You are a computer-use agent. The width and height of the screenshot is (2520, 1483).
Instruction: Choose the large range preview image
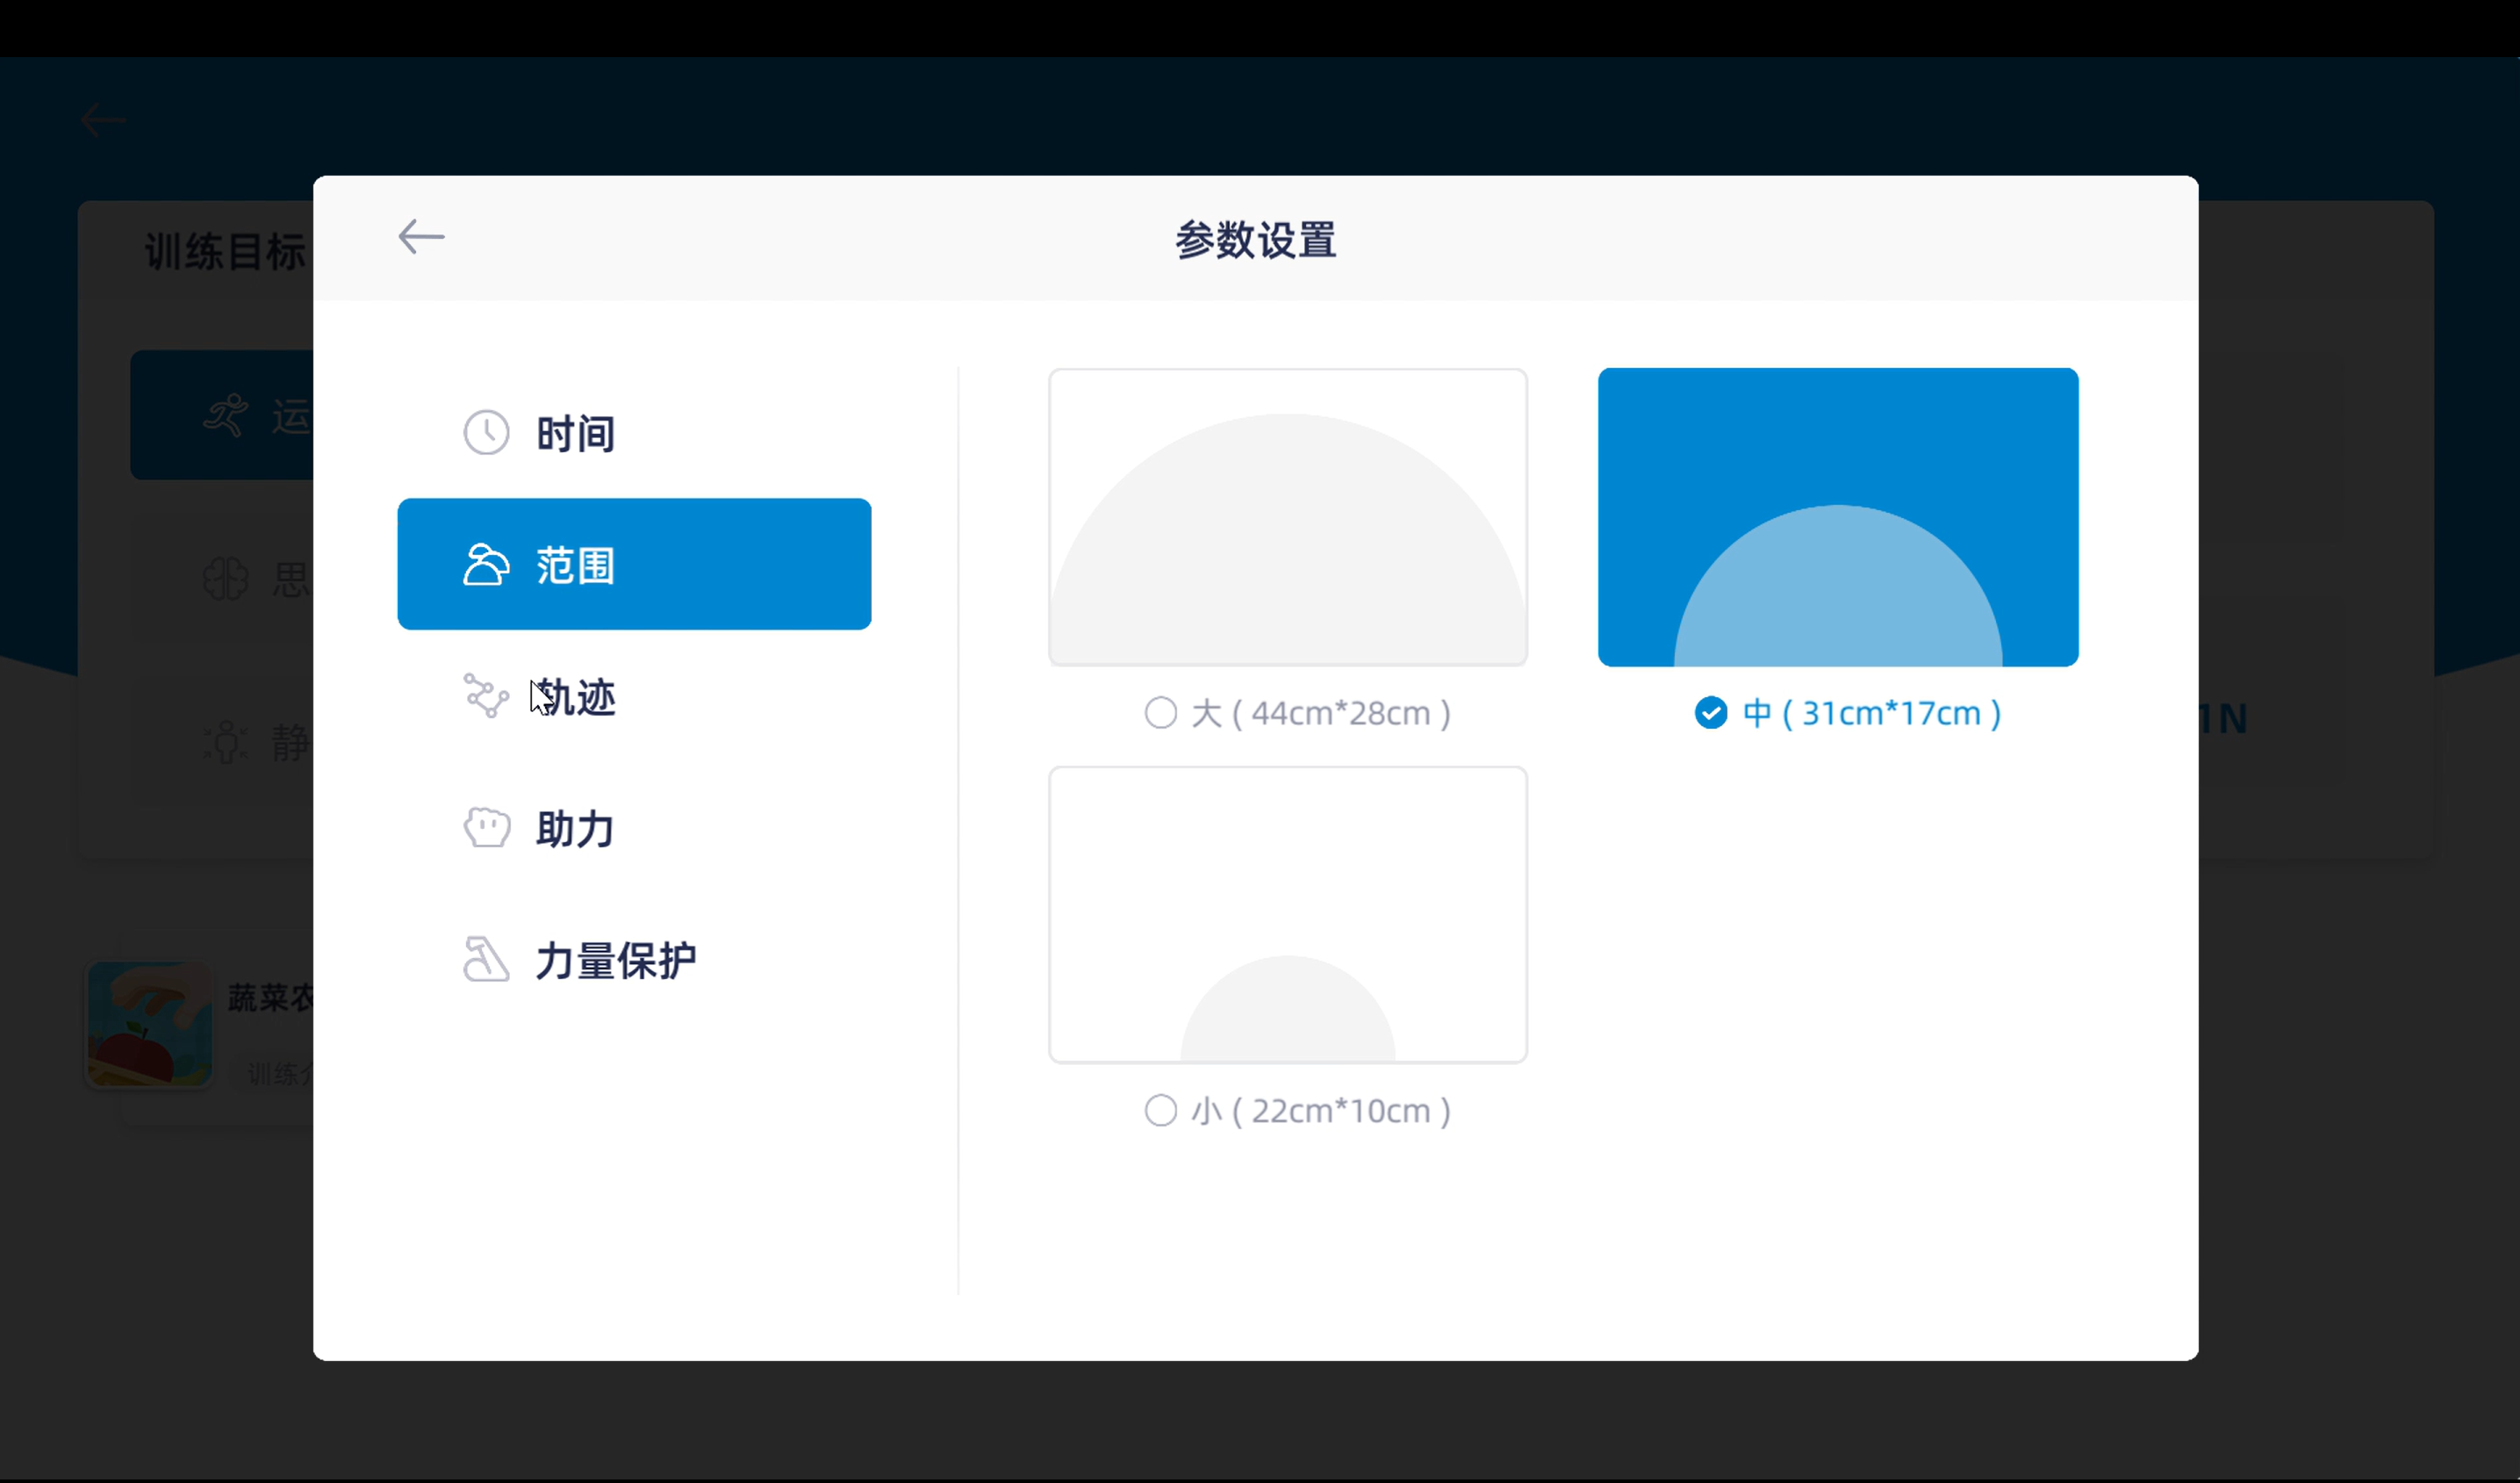pos(1287,517)
